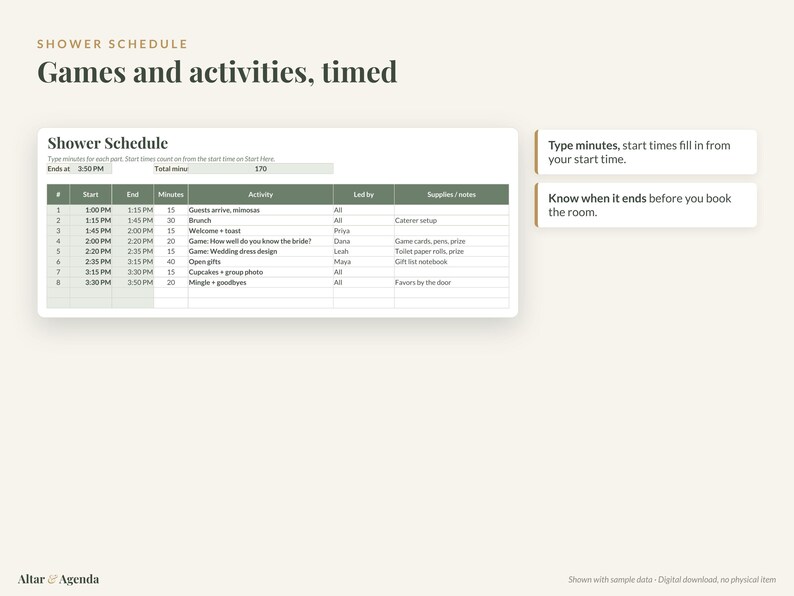Image resolution: width=794 pixels, height=596 pixels.
Task: Select the 'Supplies / notes' column header
Action: point(452,194)
